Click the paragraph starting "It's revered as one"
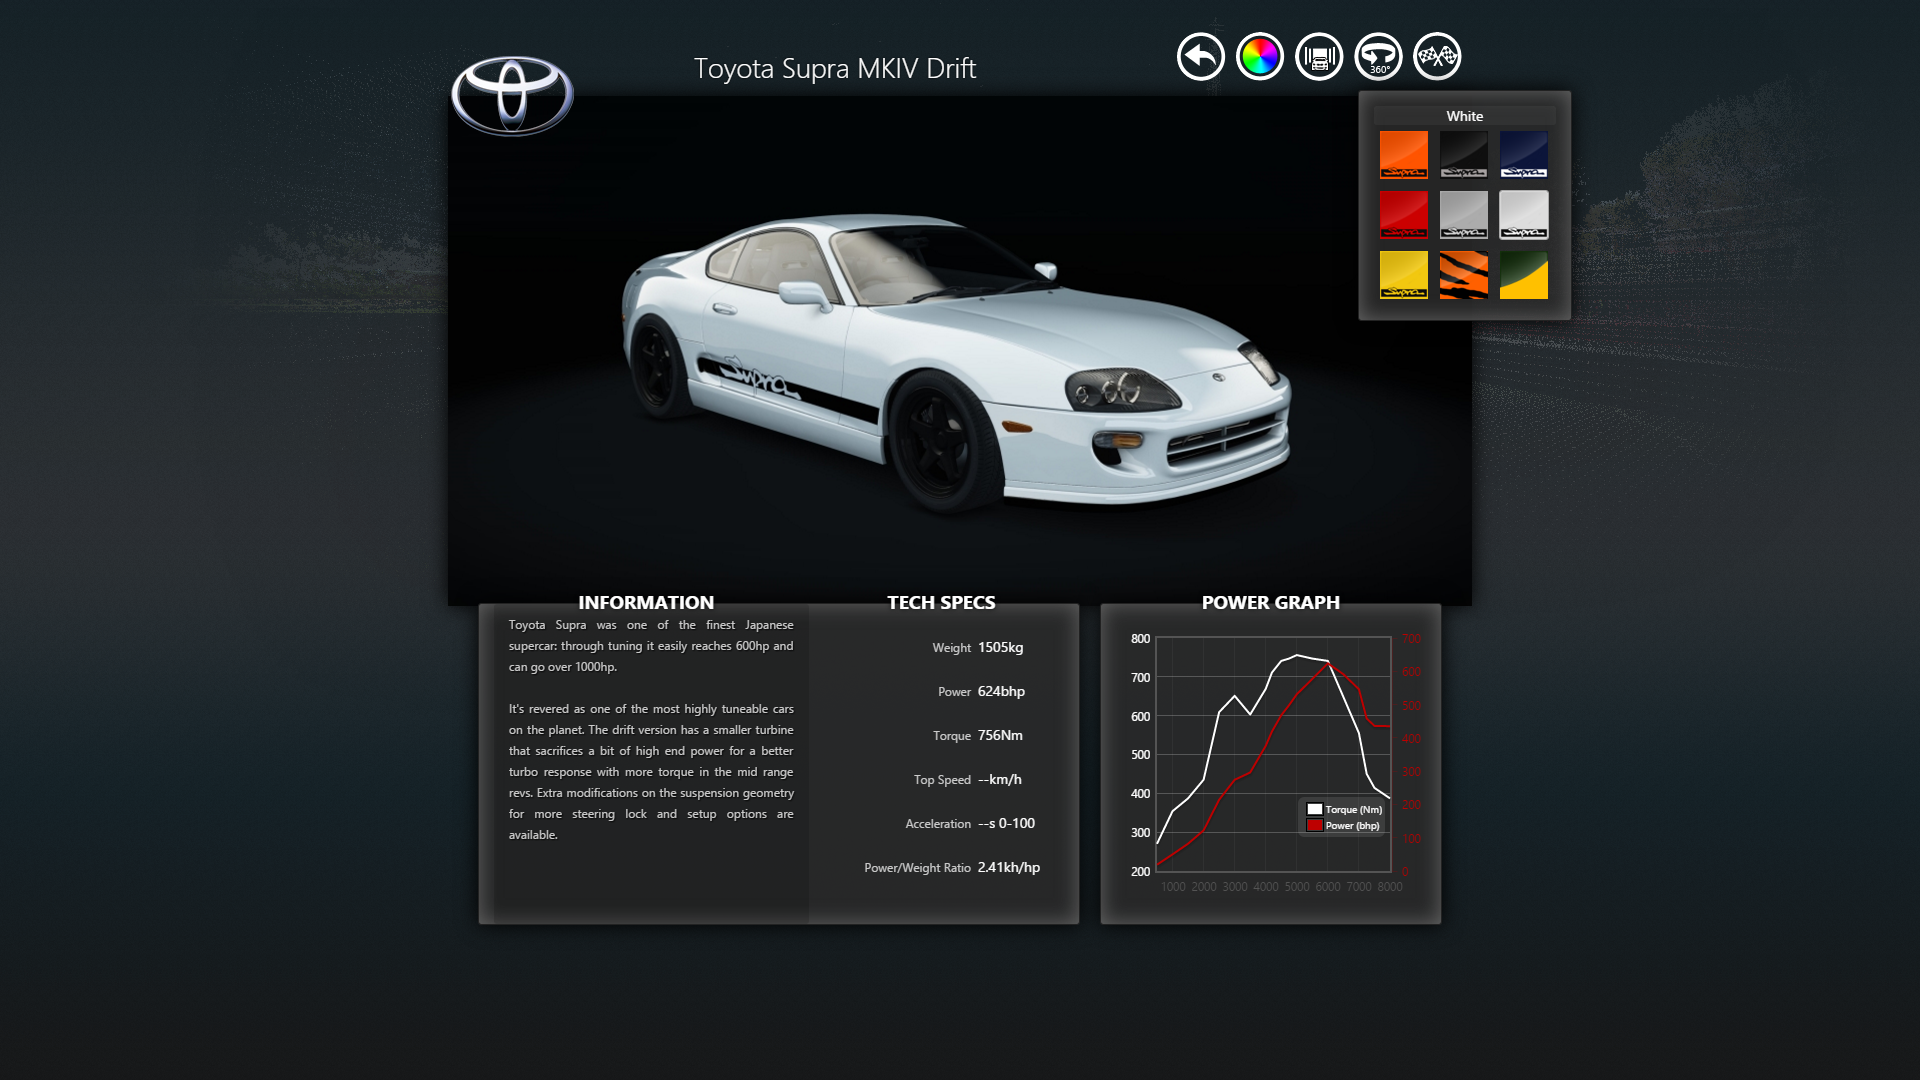1920x1080 pixels. click(651, 772)
